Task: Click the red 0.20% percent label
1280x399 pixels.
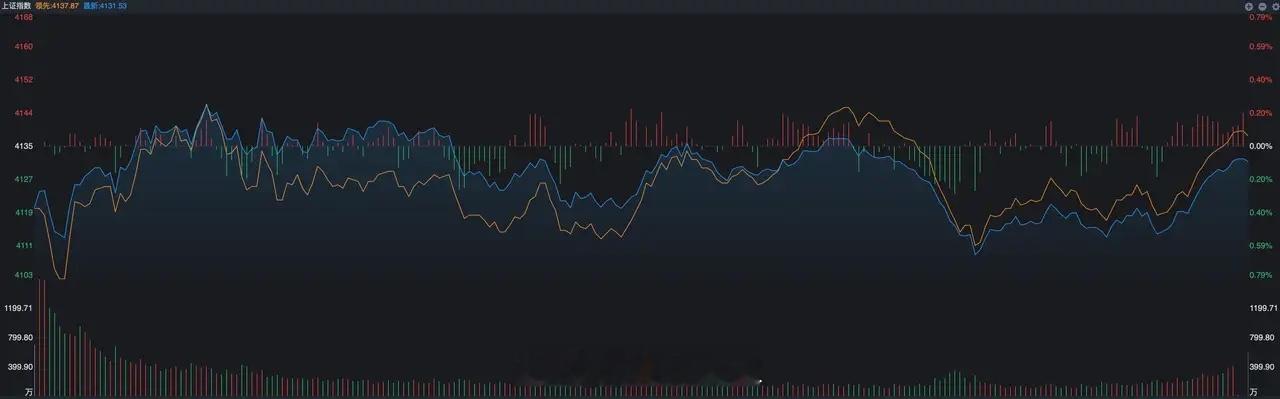Action: pyautogui.click(x=1260, y=113)
